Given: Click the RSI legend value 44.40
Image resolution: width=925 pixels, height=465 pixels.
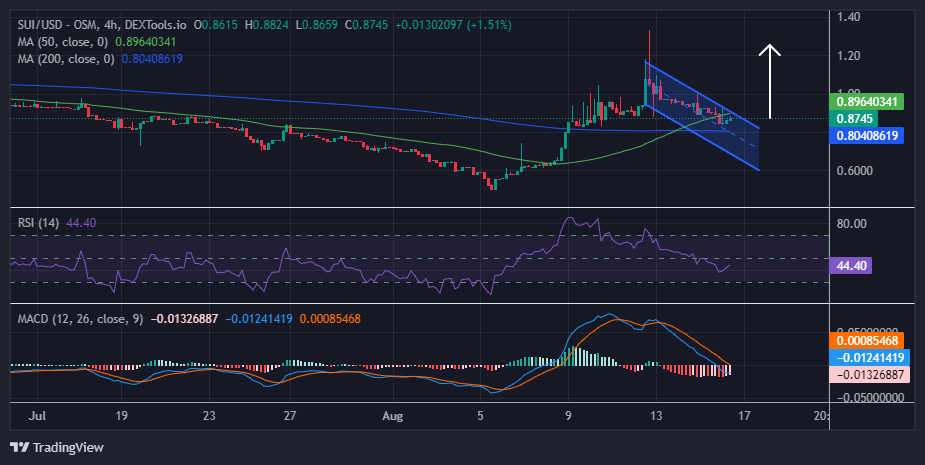Looking at the screenshot, I should coord(81,223).
